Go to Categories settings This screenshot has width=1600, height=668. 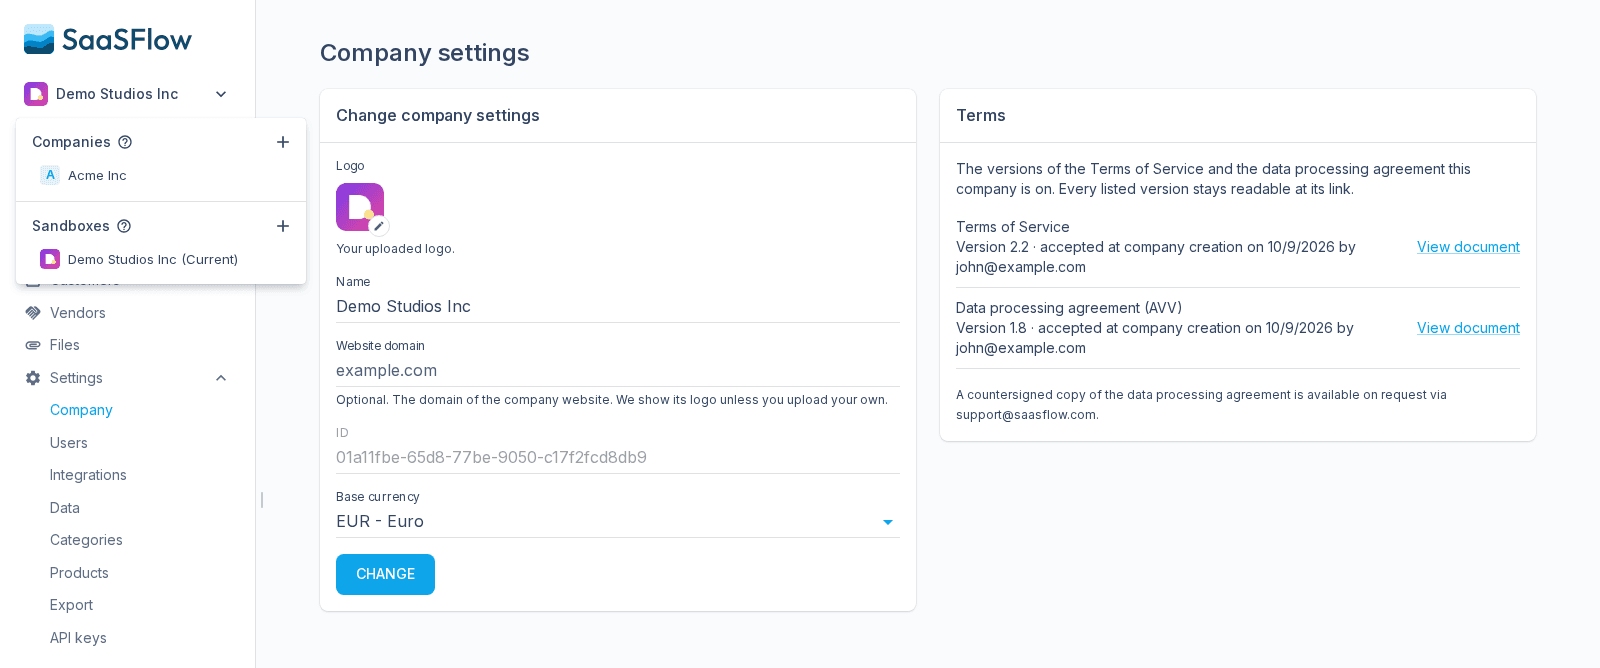tap(86, 540)
